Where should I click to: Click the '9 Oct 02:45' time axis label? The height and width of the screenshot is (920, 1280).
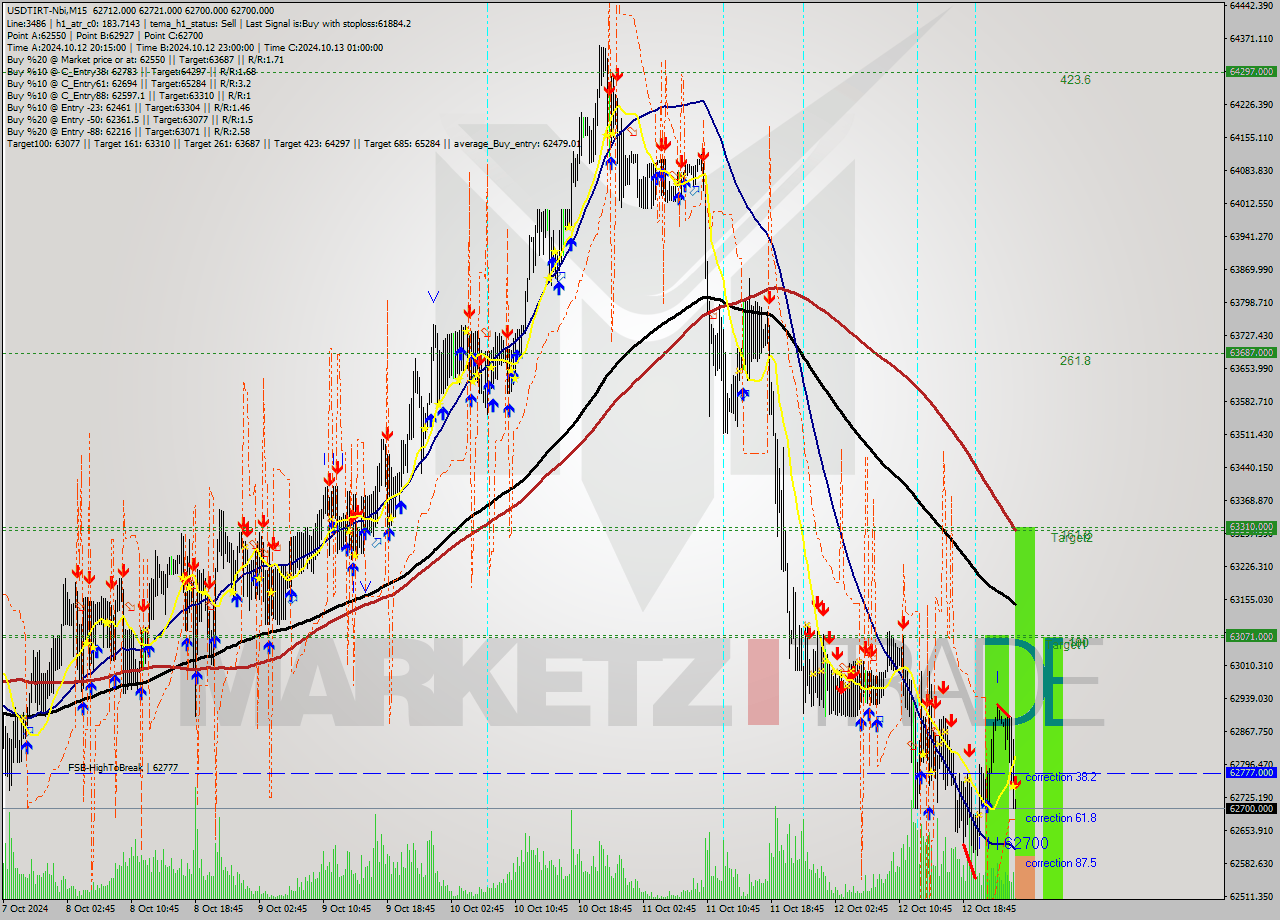285,910
